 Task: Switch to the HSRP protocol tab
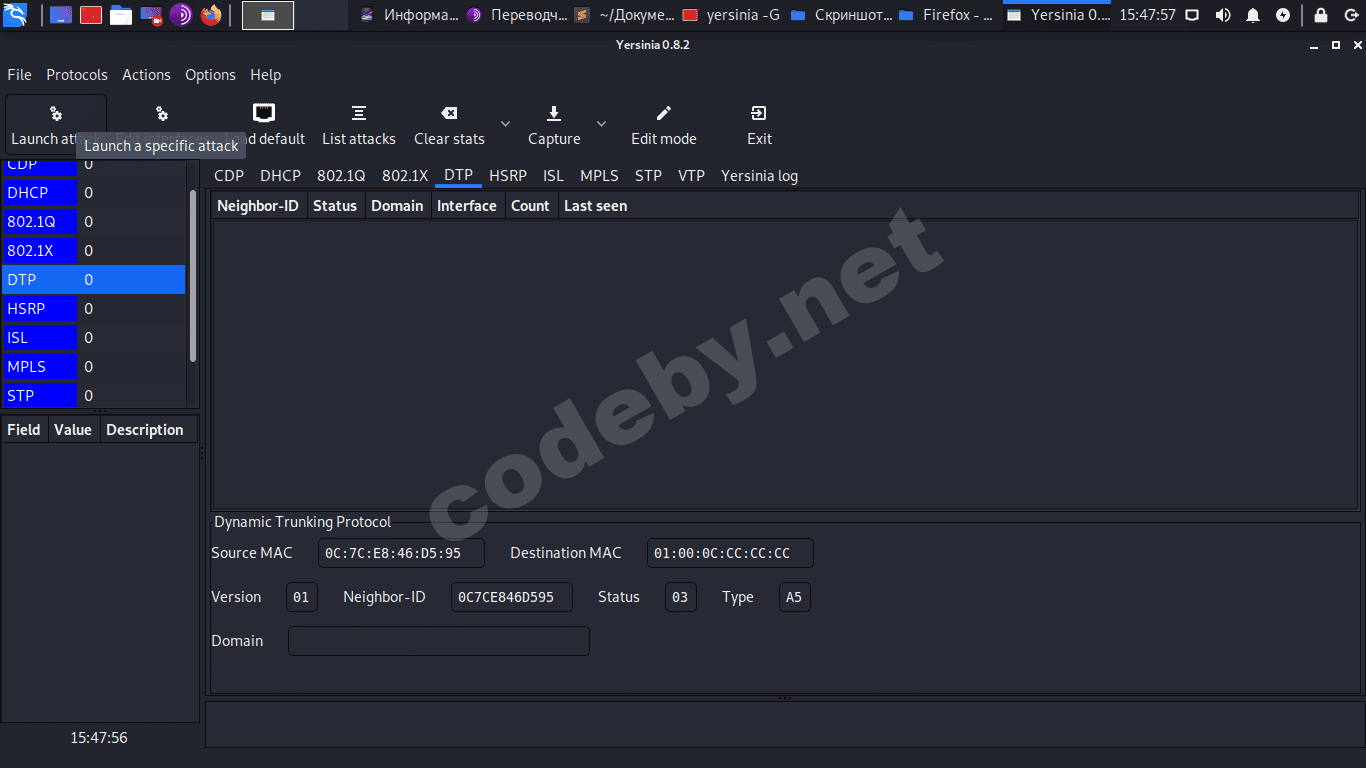[508, 175]
